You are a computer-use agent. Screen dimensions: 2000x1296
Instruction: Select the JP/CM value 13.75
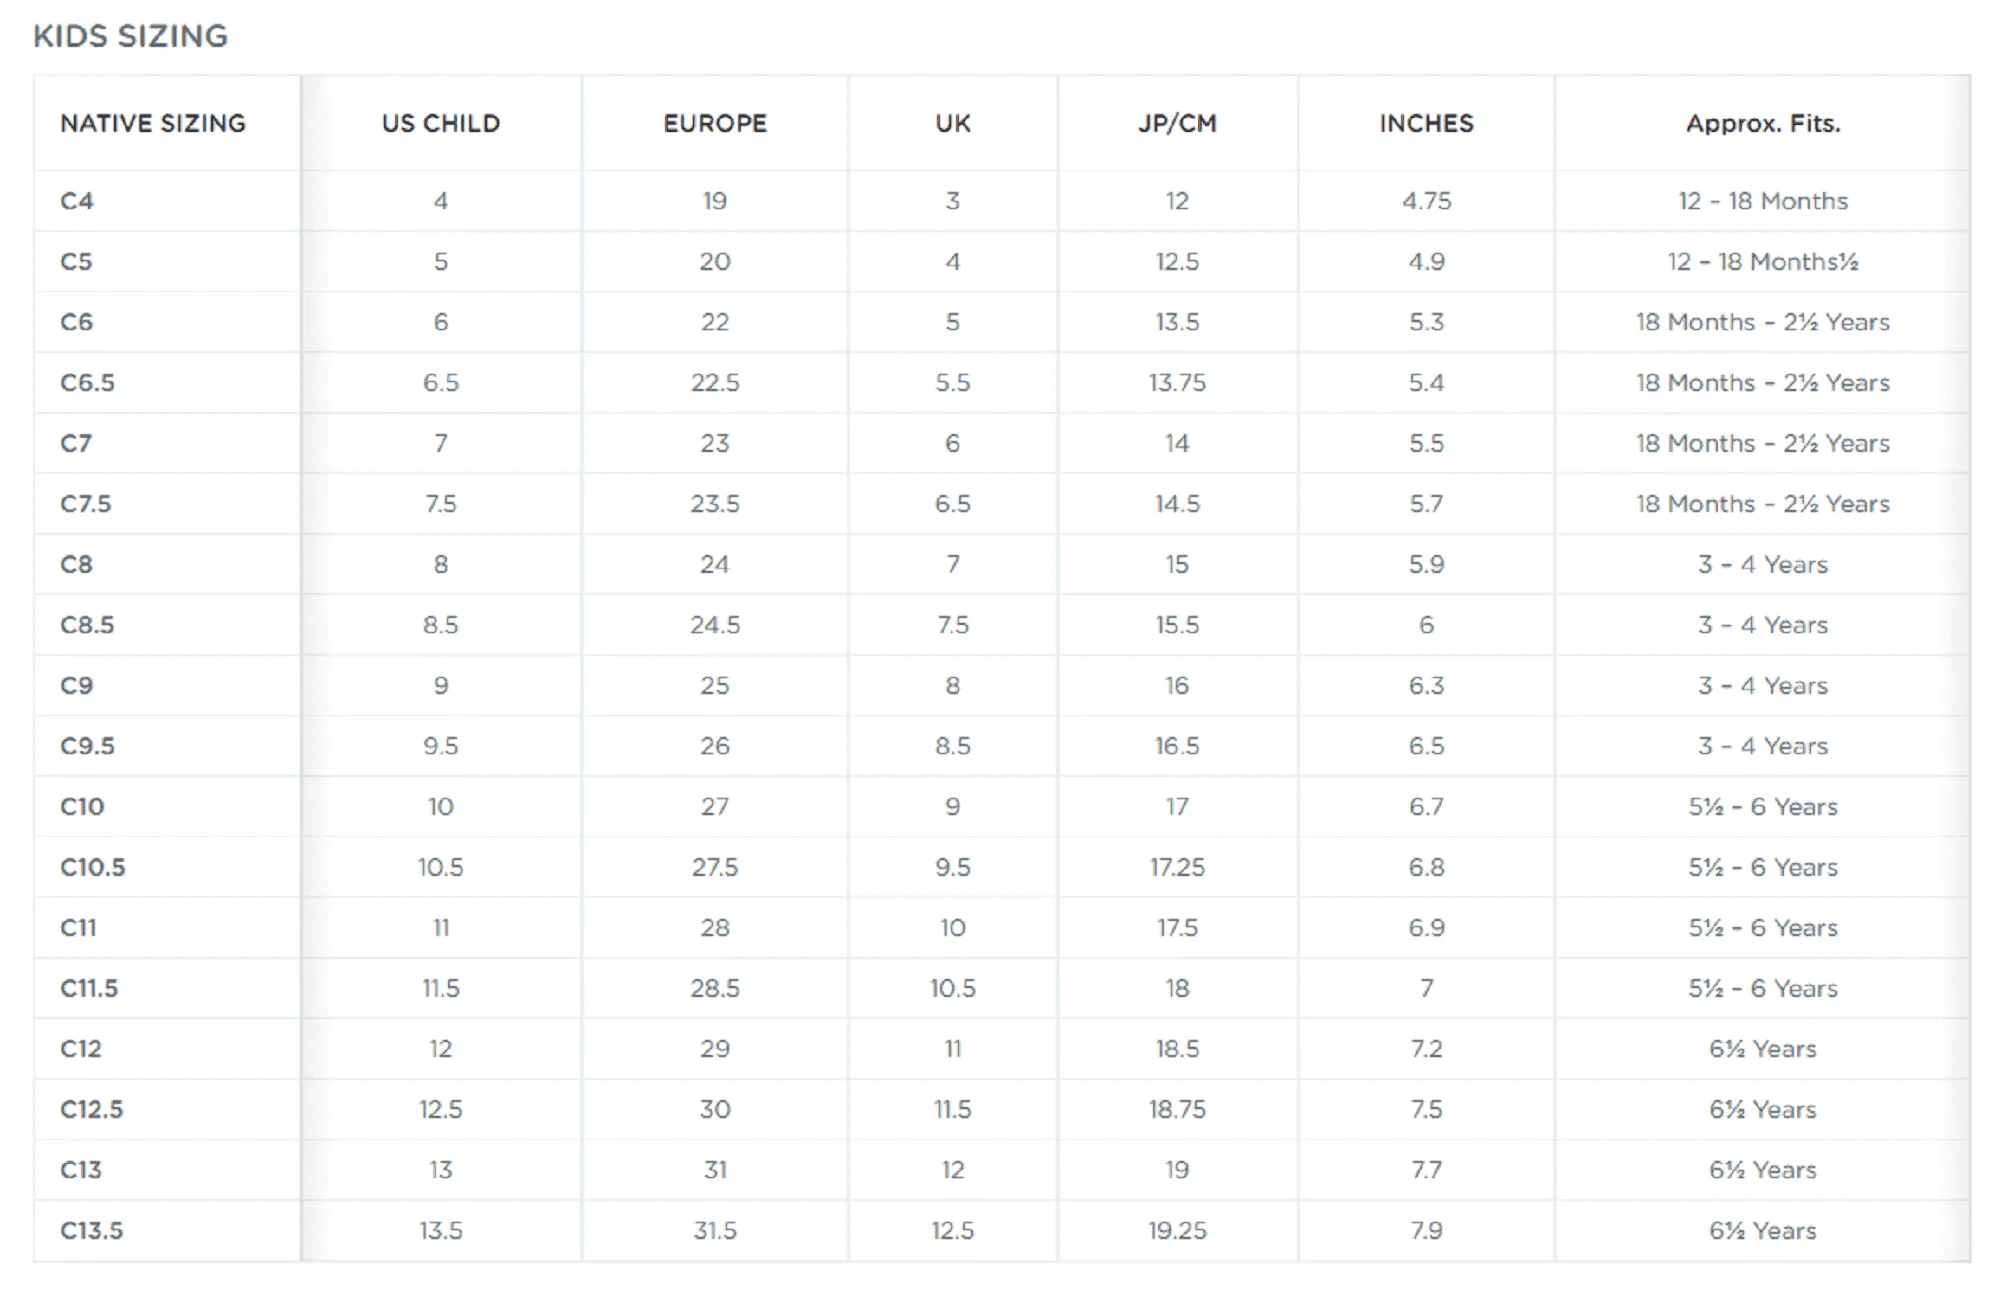[1177, 383]
